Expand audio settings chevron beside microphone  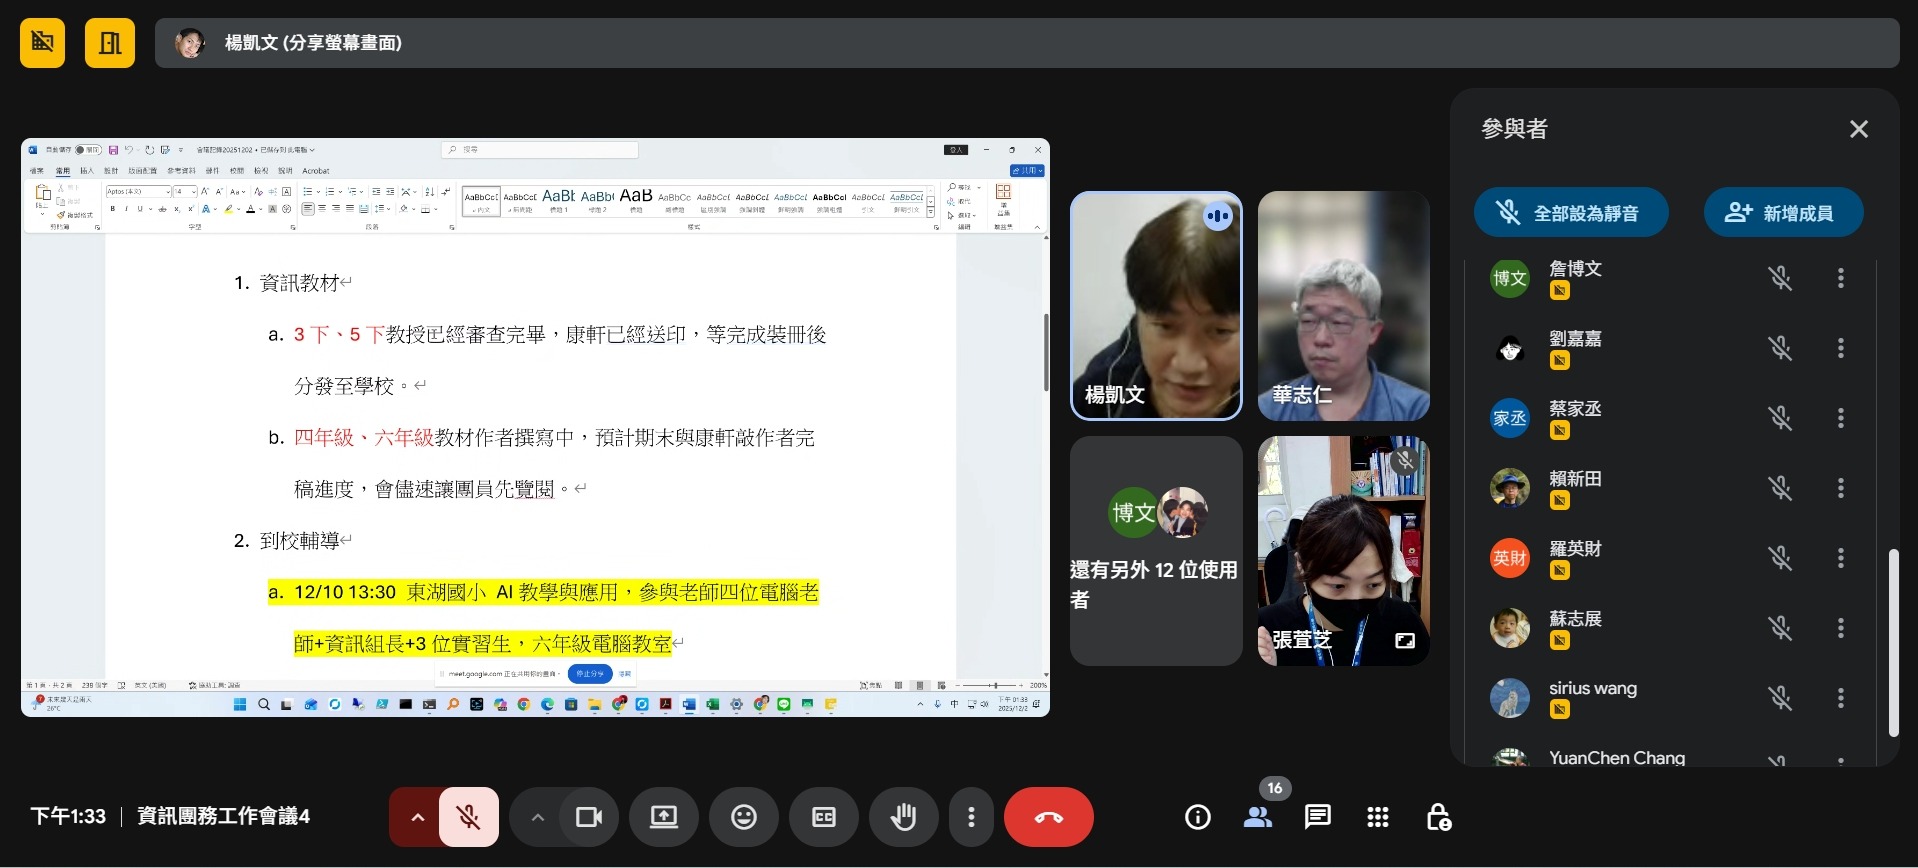click(x=417, y=817)
